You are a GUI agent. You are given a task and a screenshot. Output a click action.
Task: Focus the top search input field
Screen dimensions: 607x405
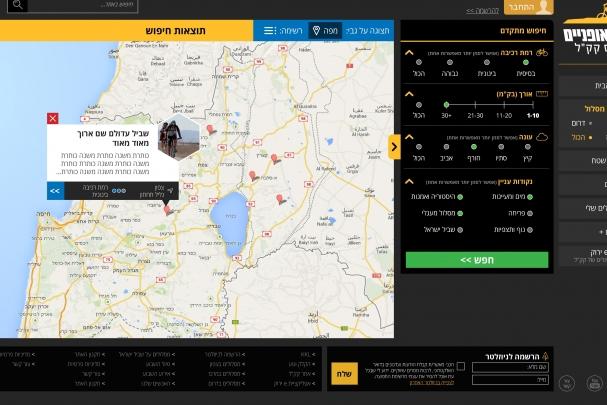[83, 5]
